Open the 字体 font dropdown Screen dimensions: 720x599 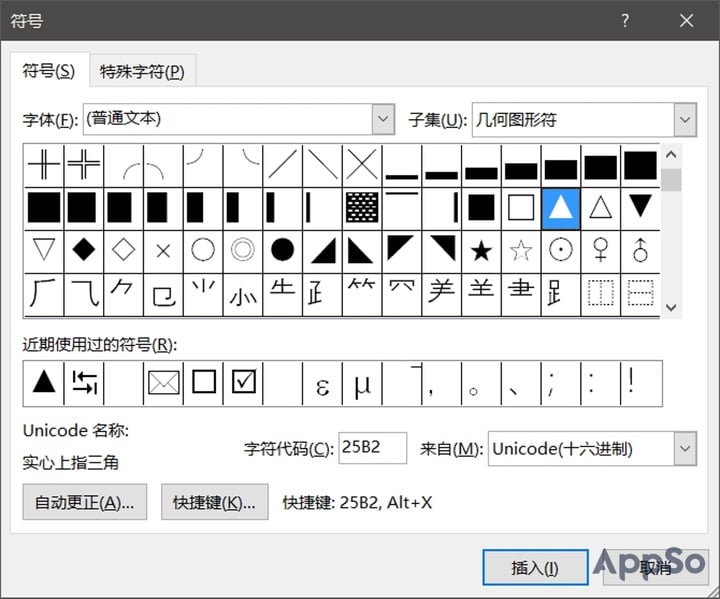(383, 120)
